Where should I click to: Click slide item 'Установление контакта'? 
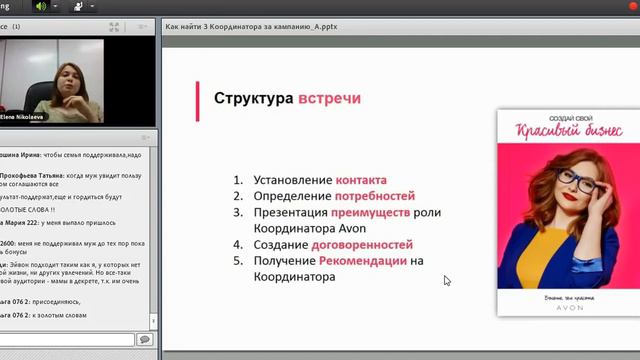point(320,180)
